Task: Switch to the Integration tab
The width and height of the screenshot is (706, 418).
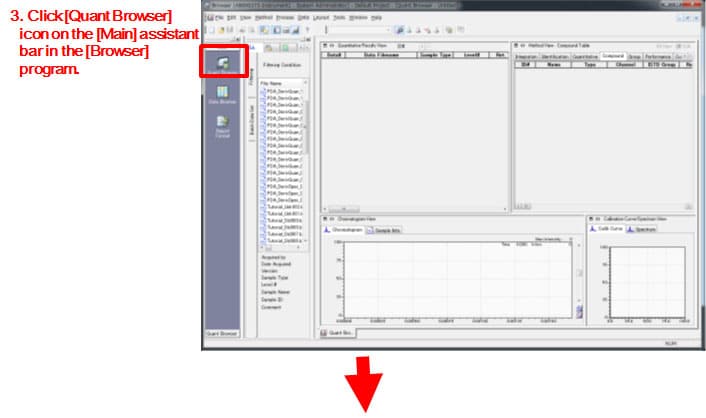Action: 526,57
